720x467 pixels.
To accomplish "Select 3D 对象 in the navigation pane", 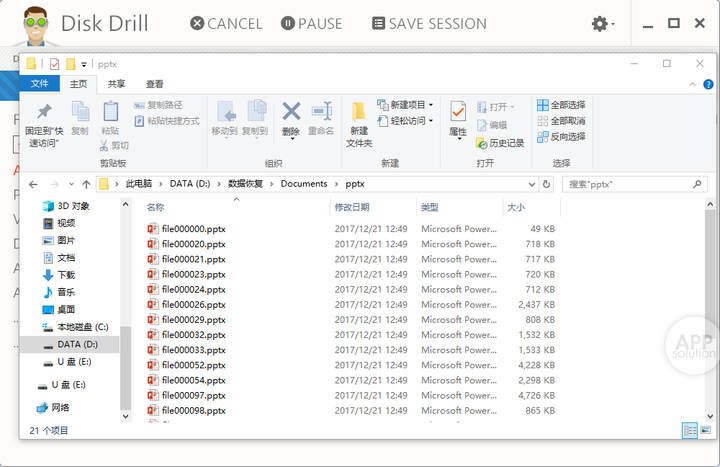I will click(66, 206).
